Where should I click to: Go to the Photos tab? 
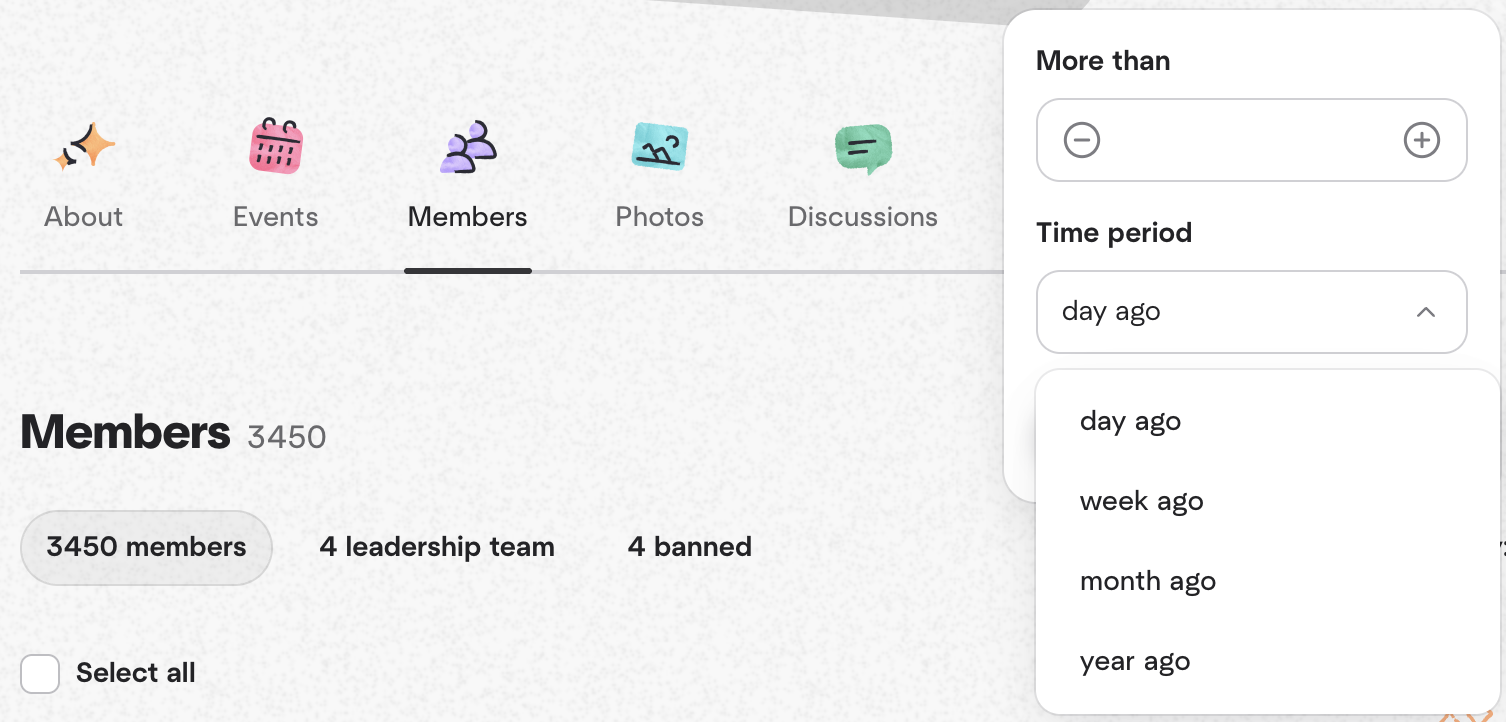point(659,216)
